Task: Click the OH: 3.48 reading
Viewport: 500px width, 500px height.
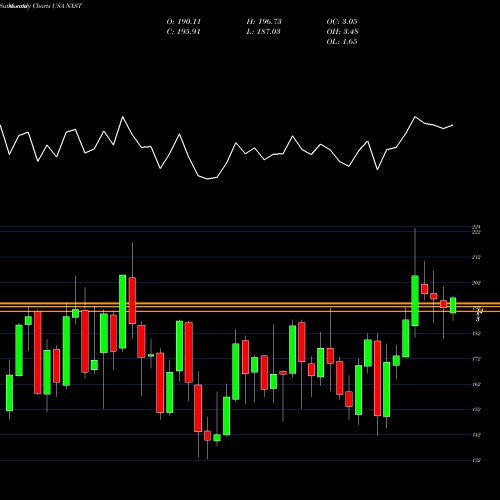Action: (342, 32)
